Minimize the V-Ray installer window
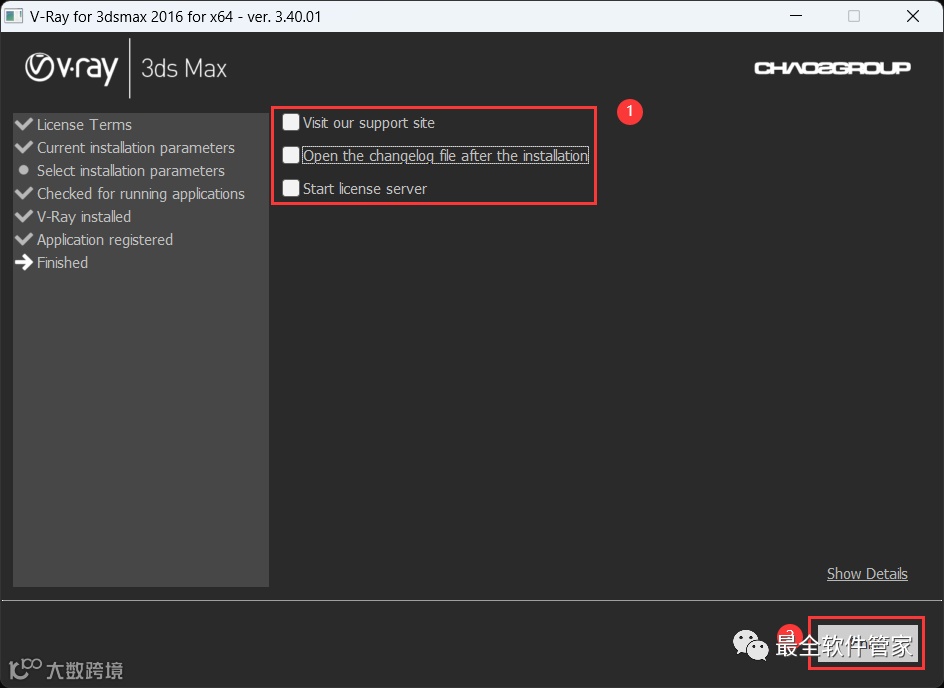 click(796, 16)
